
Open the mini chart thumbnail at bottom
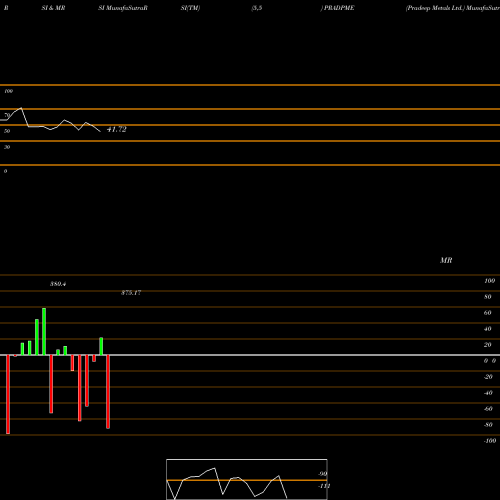247,479
